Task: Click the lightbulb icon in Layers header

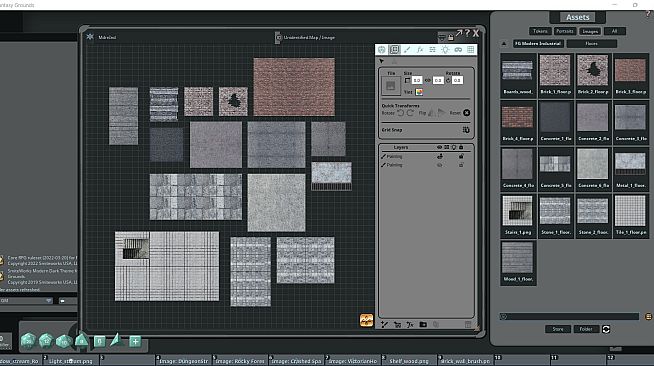Action: pos(454,147)
